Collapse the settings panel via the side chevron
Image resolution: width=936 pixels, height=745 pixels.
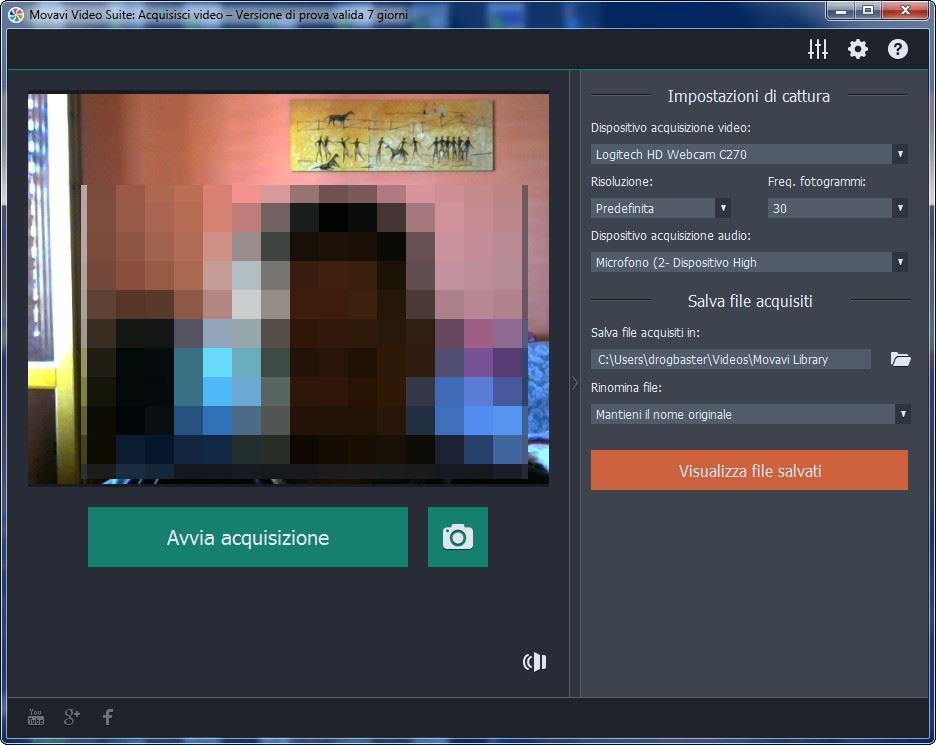tap(573, 382)
